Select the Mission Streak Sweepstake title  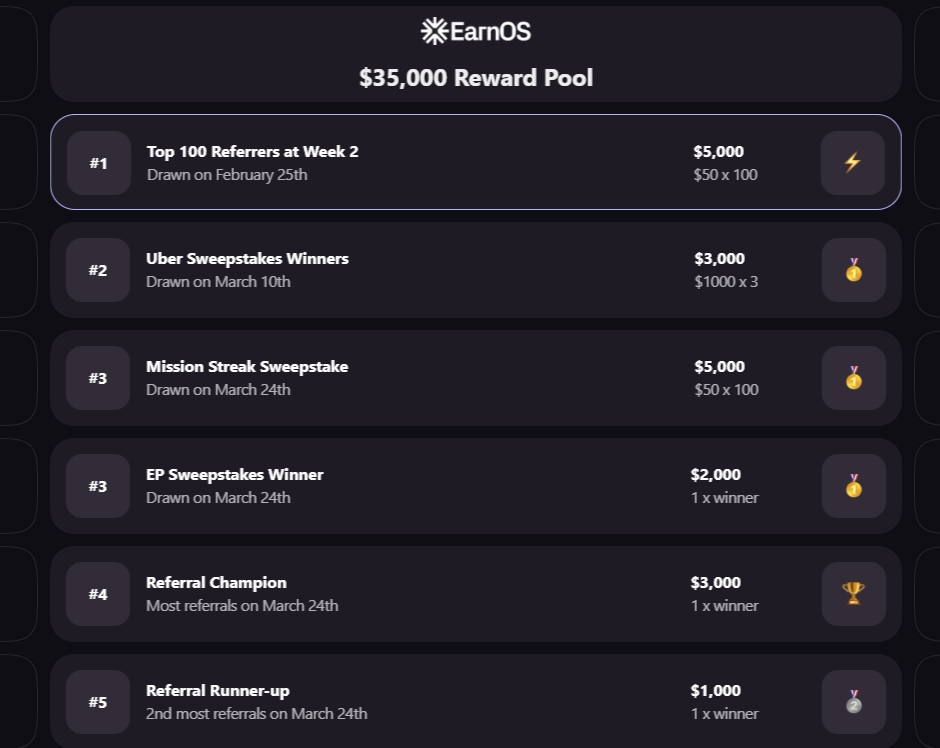click(247, 367)
